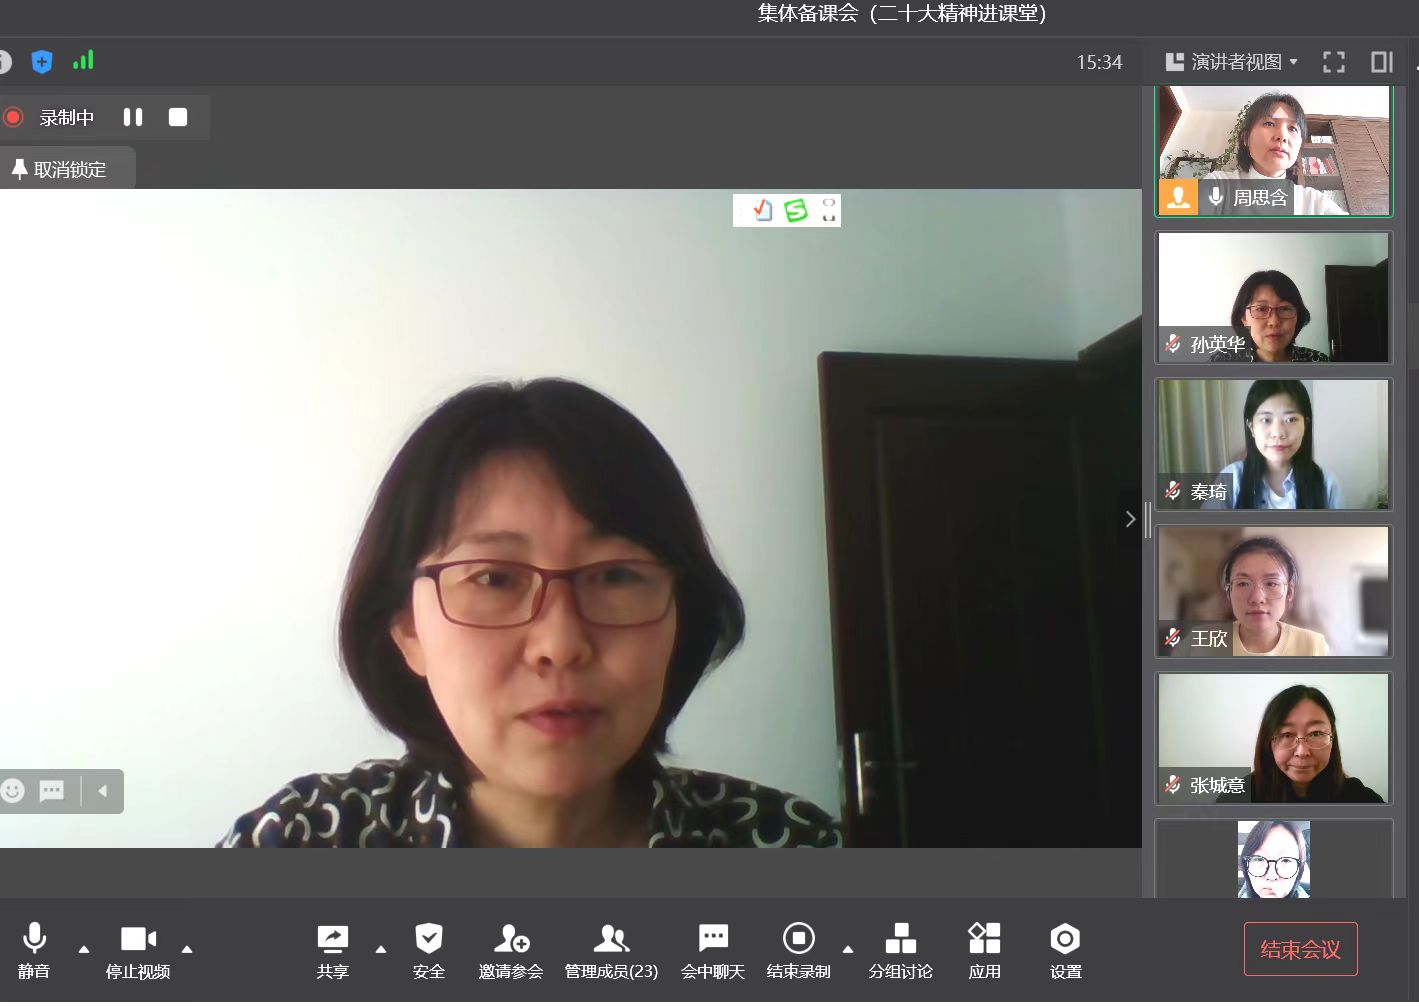The height and width of the screenshot is (1006, 1419).
Task: Stop video with 停止视频
Action: (x=138, y=950)
